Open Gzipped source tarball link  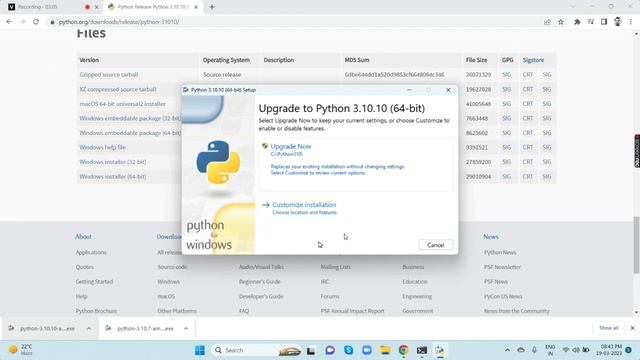[109, 75]
